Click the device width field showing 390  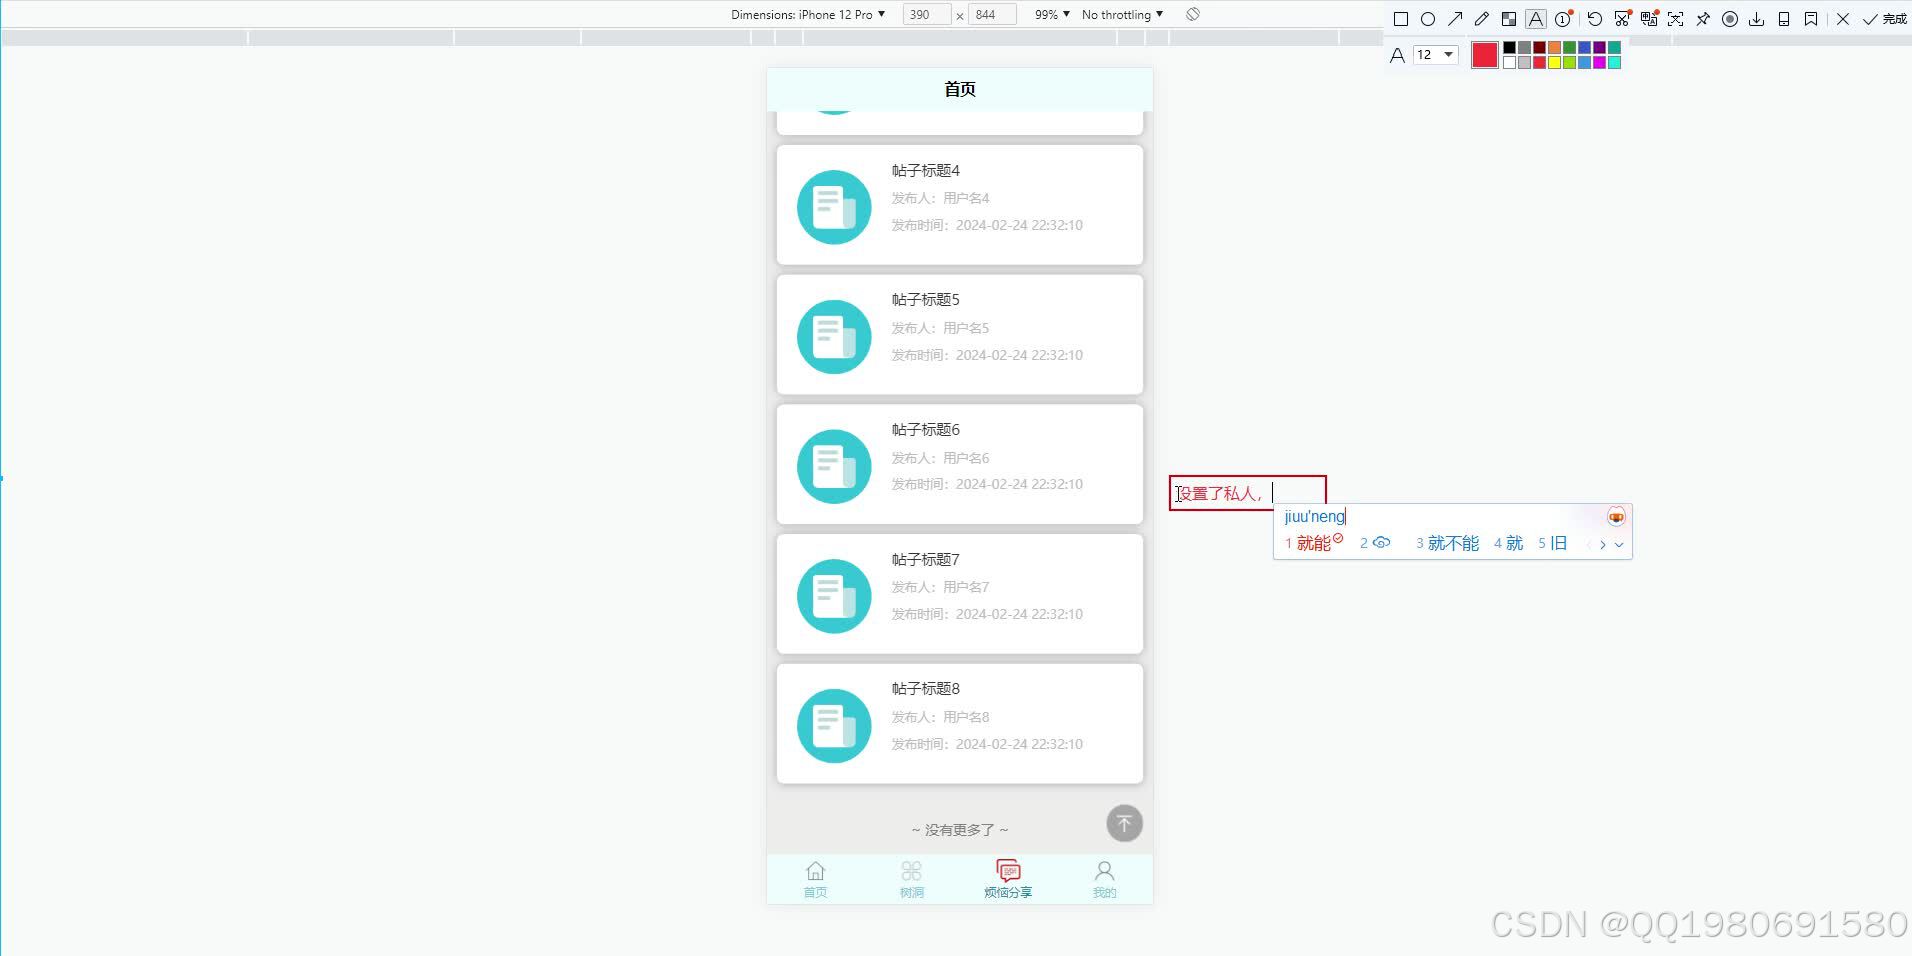tap(926, 15)
